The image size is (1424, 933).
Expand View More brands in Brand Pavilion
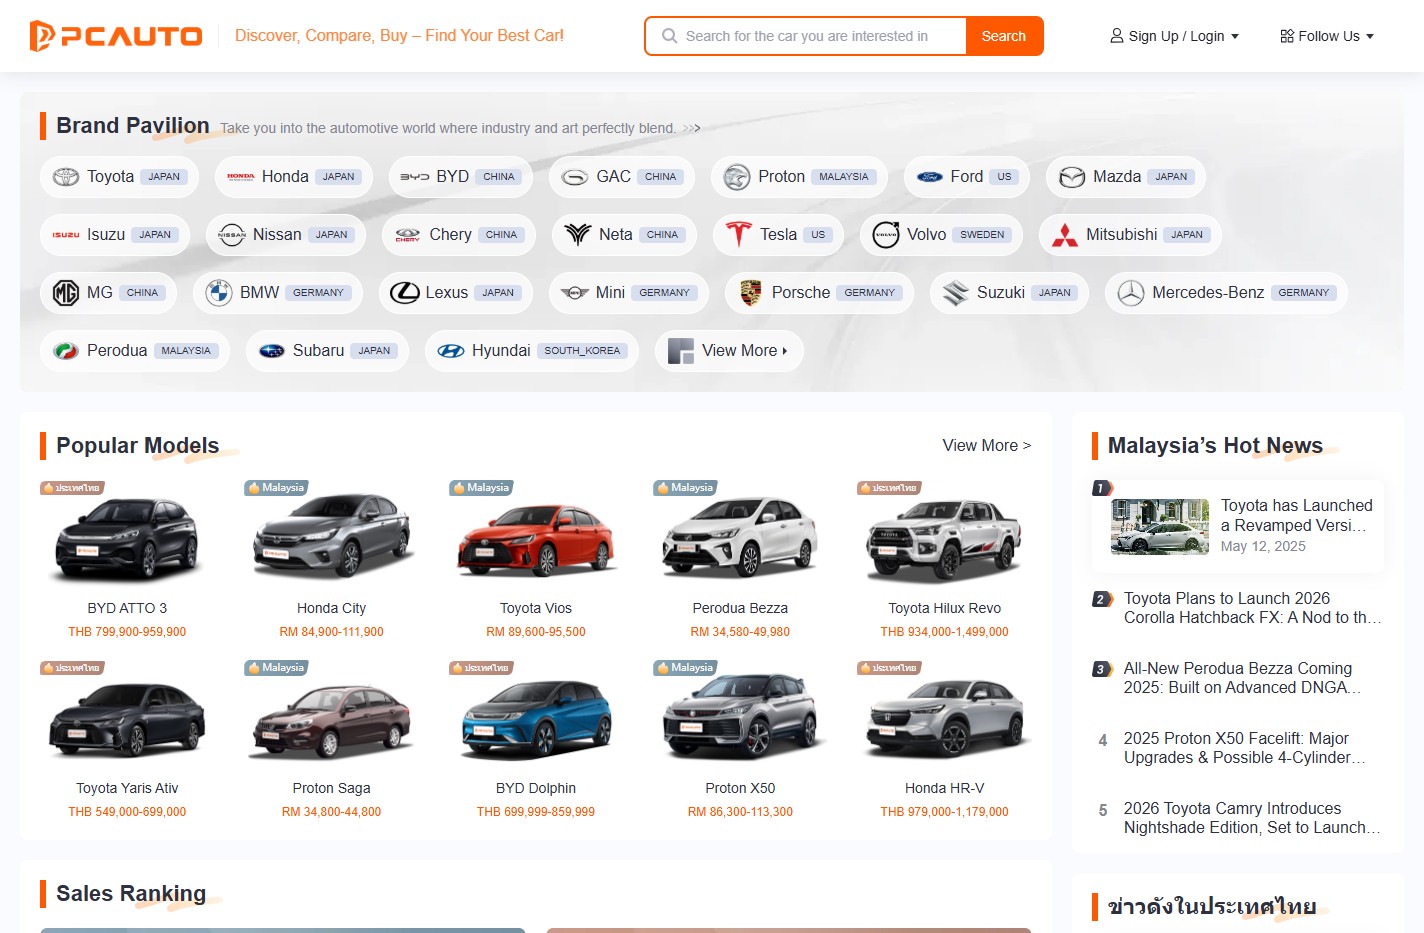pyautogui.click(x=730, y=351)
